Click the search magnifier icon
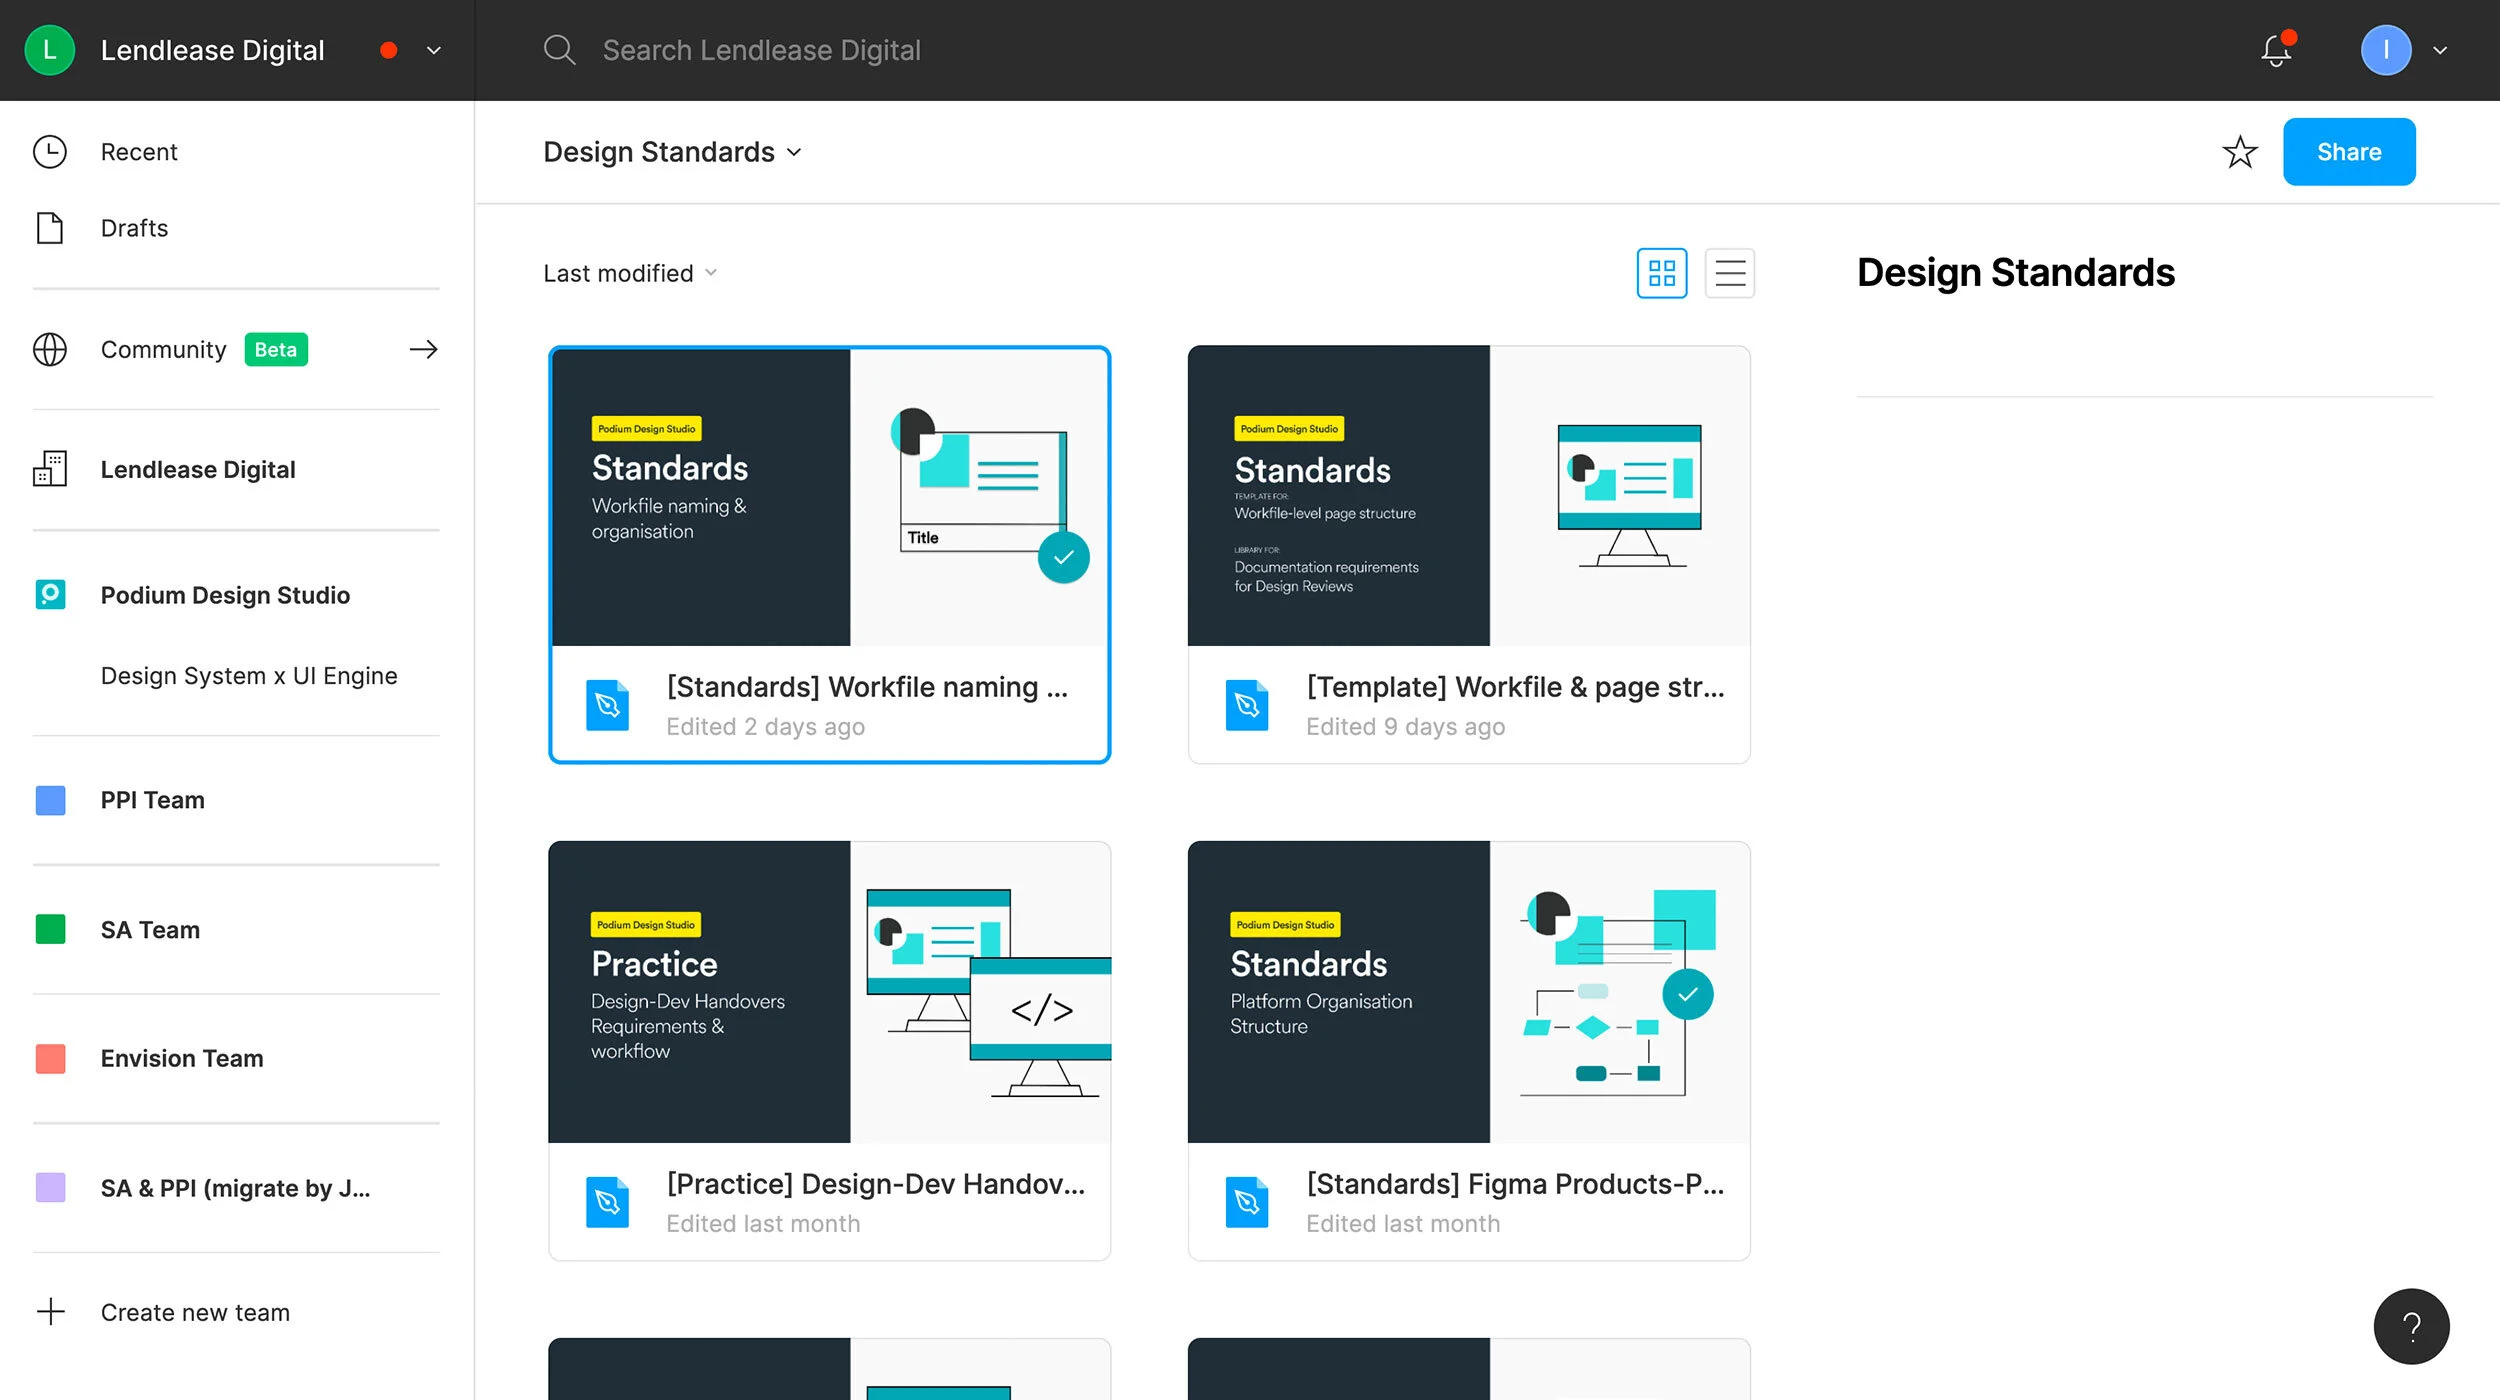The height and width of the screenshot is (1400, 2500). click(x=559, y=50)
